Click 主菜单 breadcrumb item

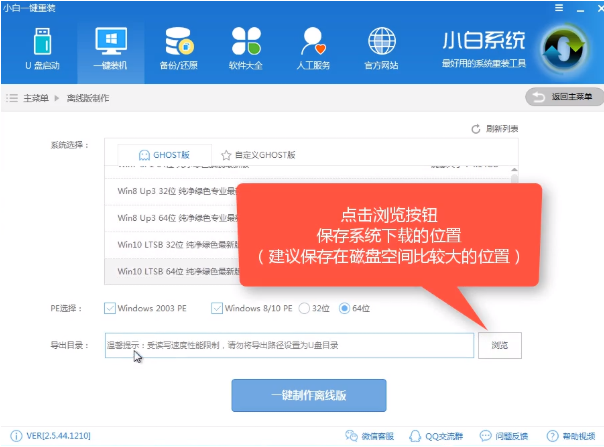[36, 98]
